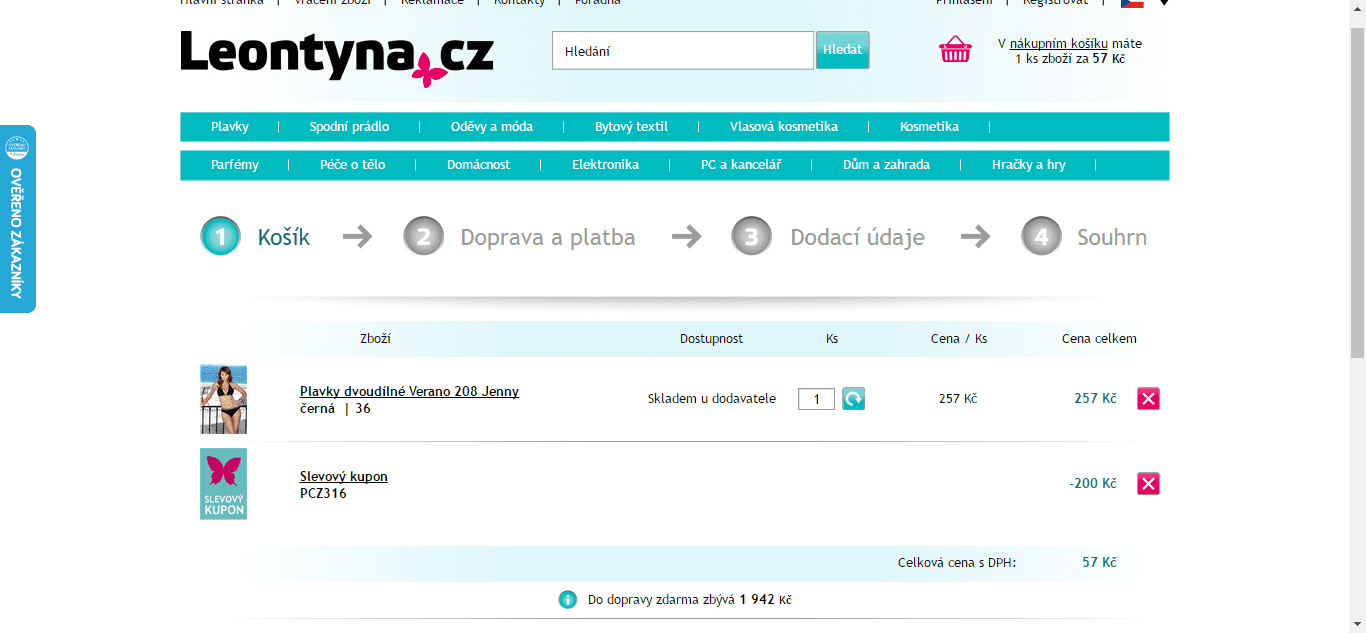Click the Leontyna.cz butterfly logo
Screen dimensions: 1366x633
[337, 56]
